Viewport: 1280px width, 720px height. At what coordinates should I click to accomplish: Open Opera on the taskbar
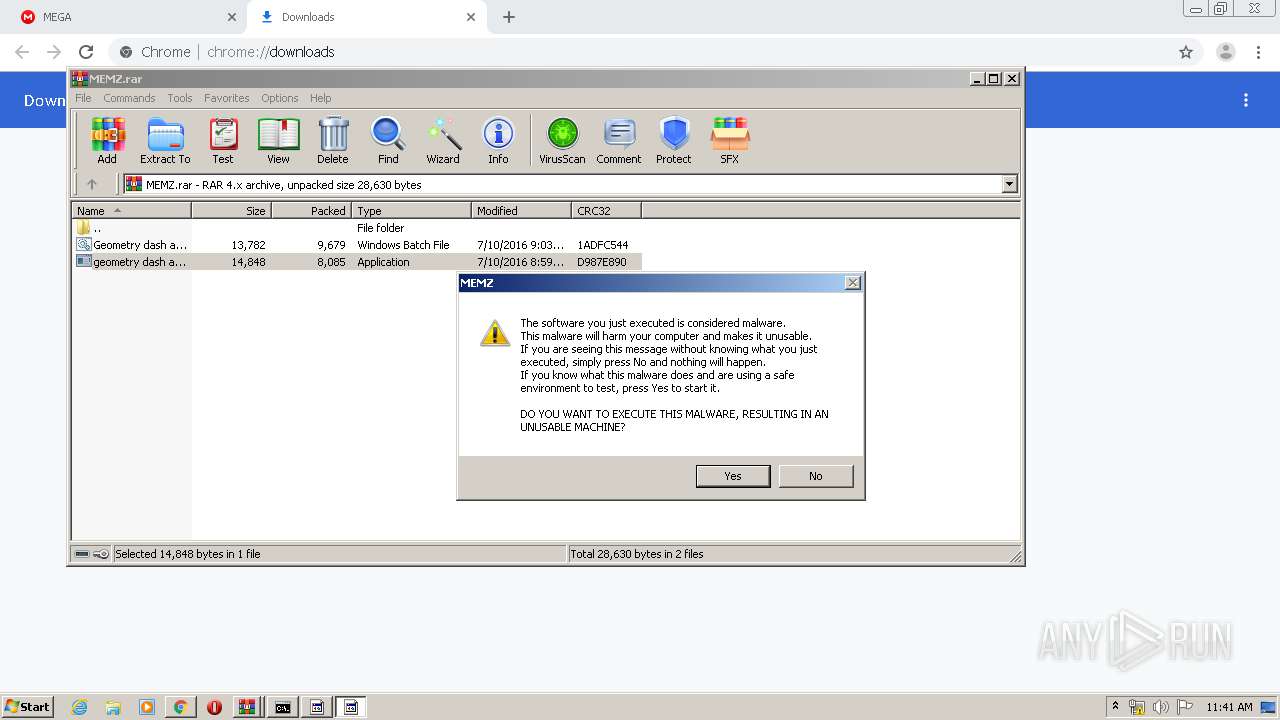(x=214, y=707)
